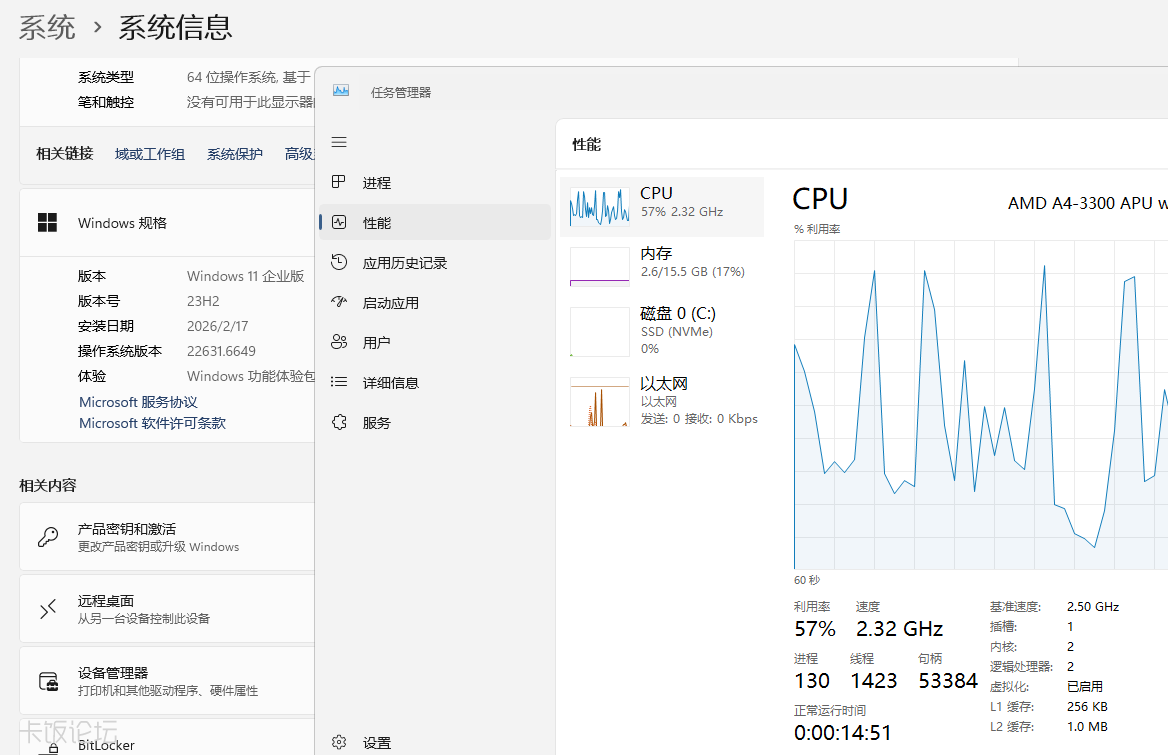Select the 性能 (Performance) sidebar icon

[339, 222]
